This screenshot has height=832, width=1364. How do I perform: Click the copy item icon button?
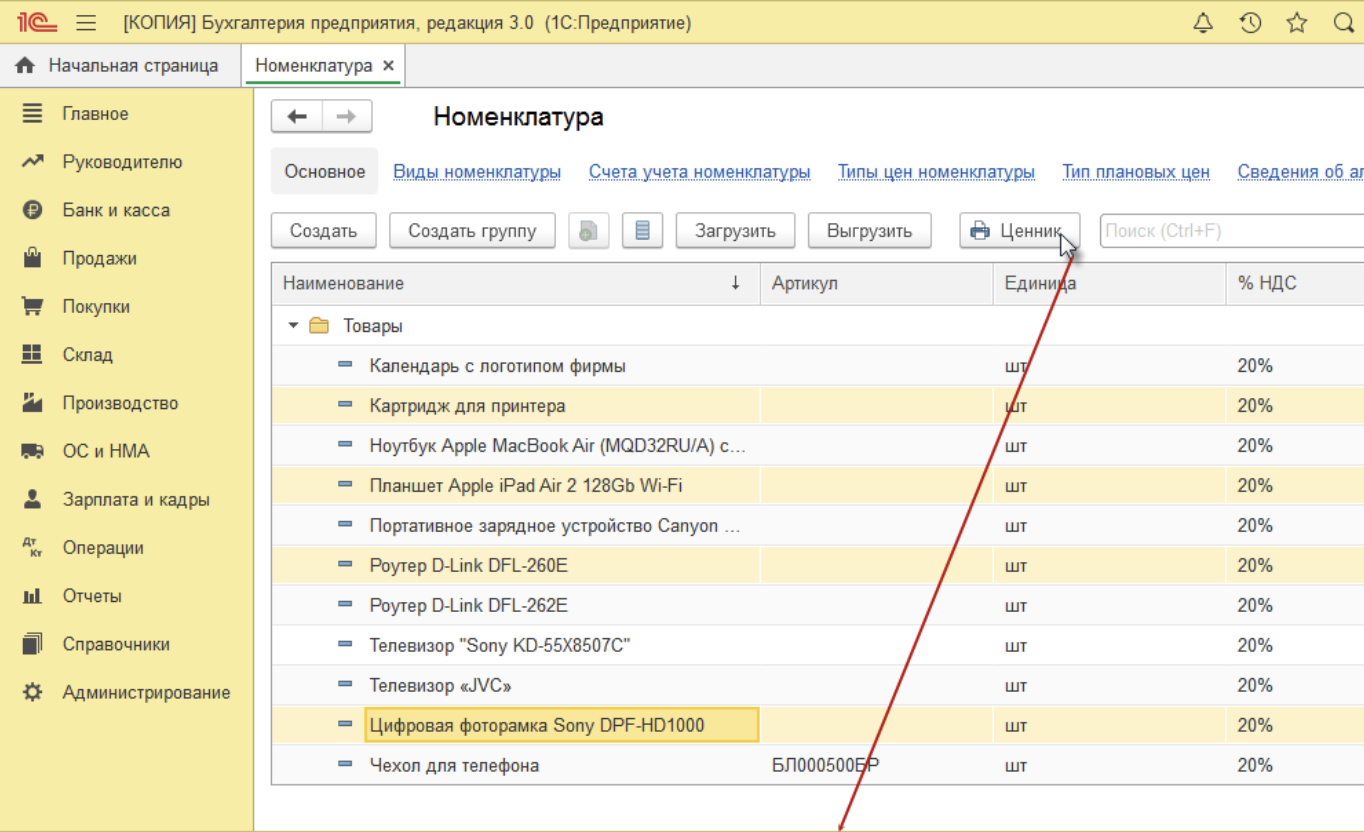589,231
